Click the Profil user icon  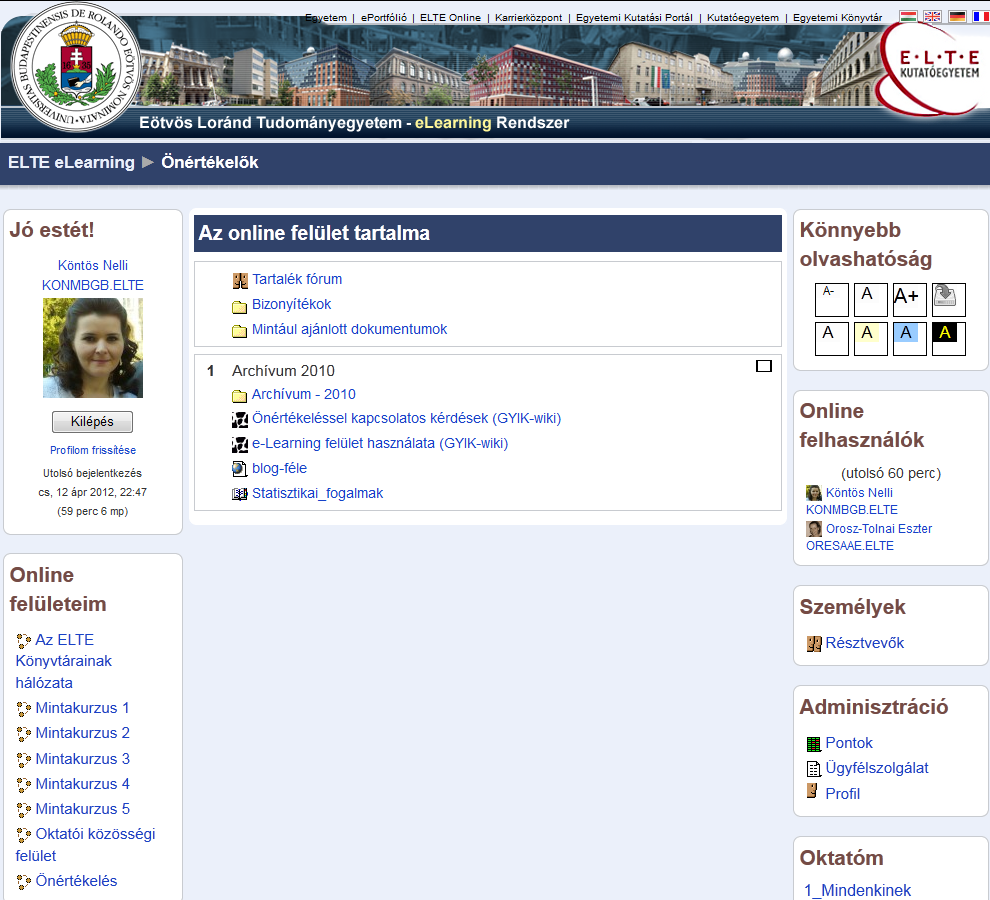click(x=813, y=791)
